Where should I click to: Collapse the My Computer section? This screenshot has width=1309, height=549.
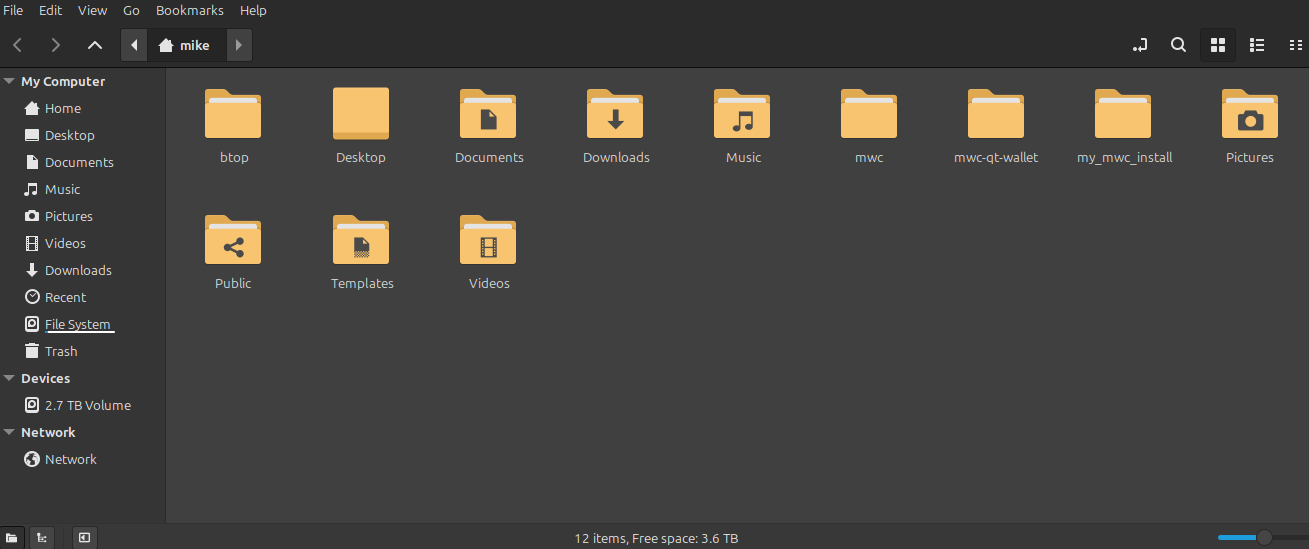click(x=9, y=81)
